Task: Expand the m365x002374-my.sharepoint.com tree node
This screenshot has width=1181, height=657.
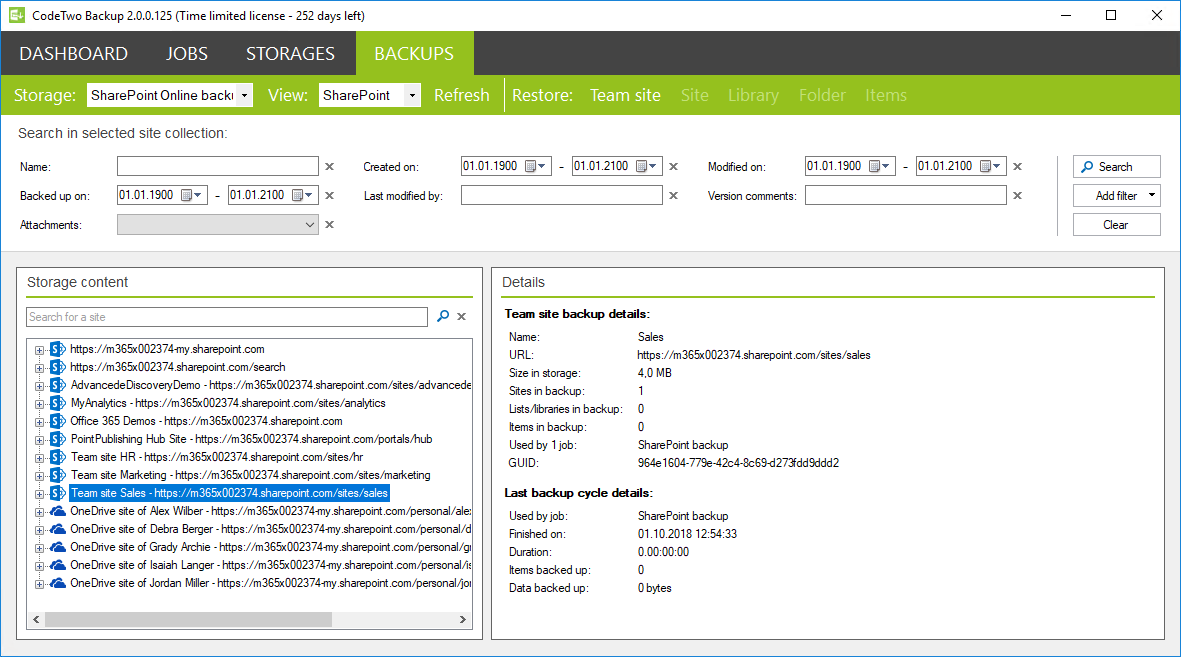Action: pos(39,350)
